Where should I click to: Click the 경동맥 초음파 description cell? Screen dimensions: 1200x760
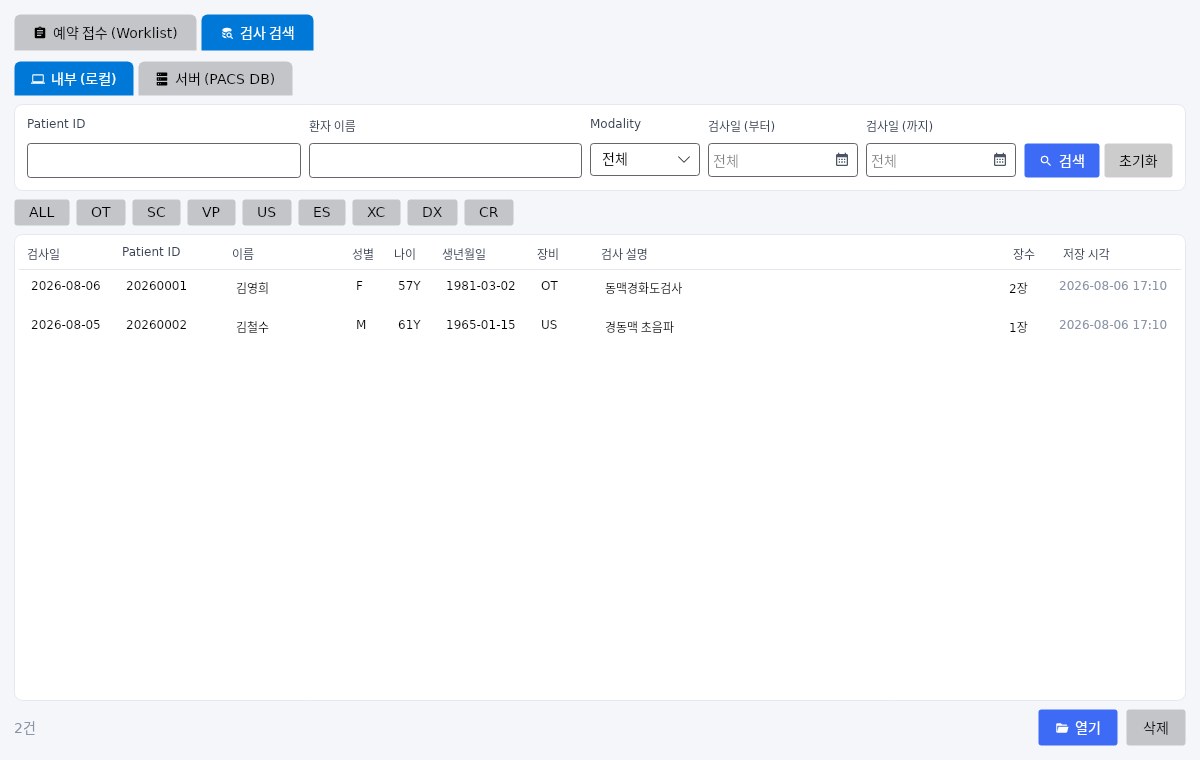click(x=639, y=327)
